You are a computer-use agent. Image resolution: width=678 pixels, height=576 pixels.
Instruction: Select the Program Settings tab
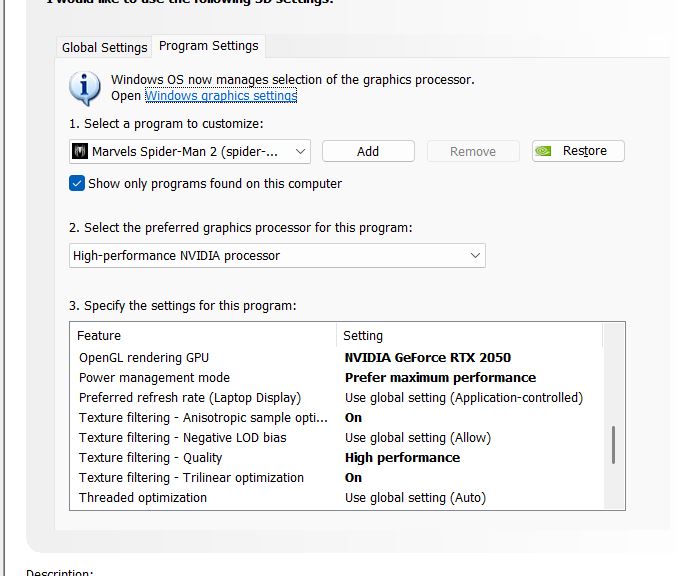coord(208,46)
